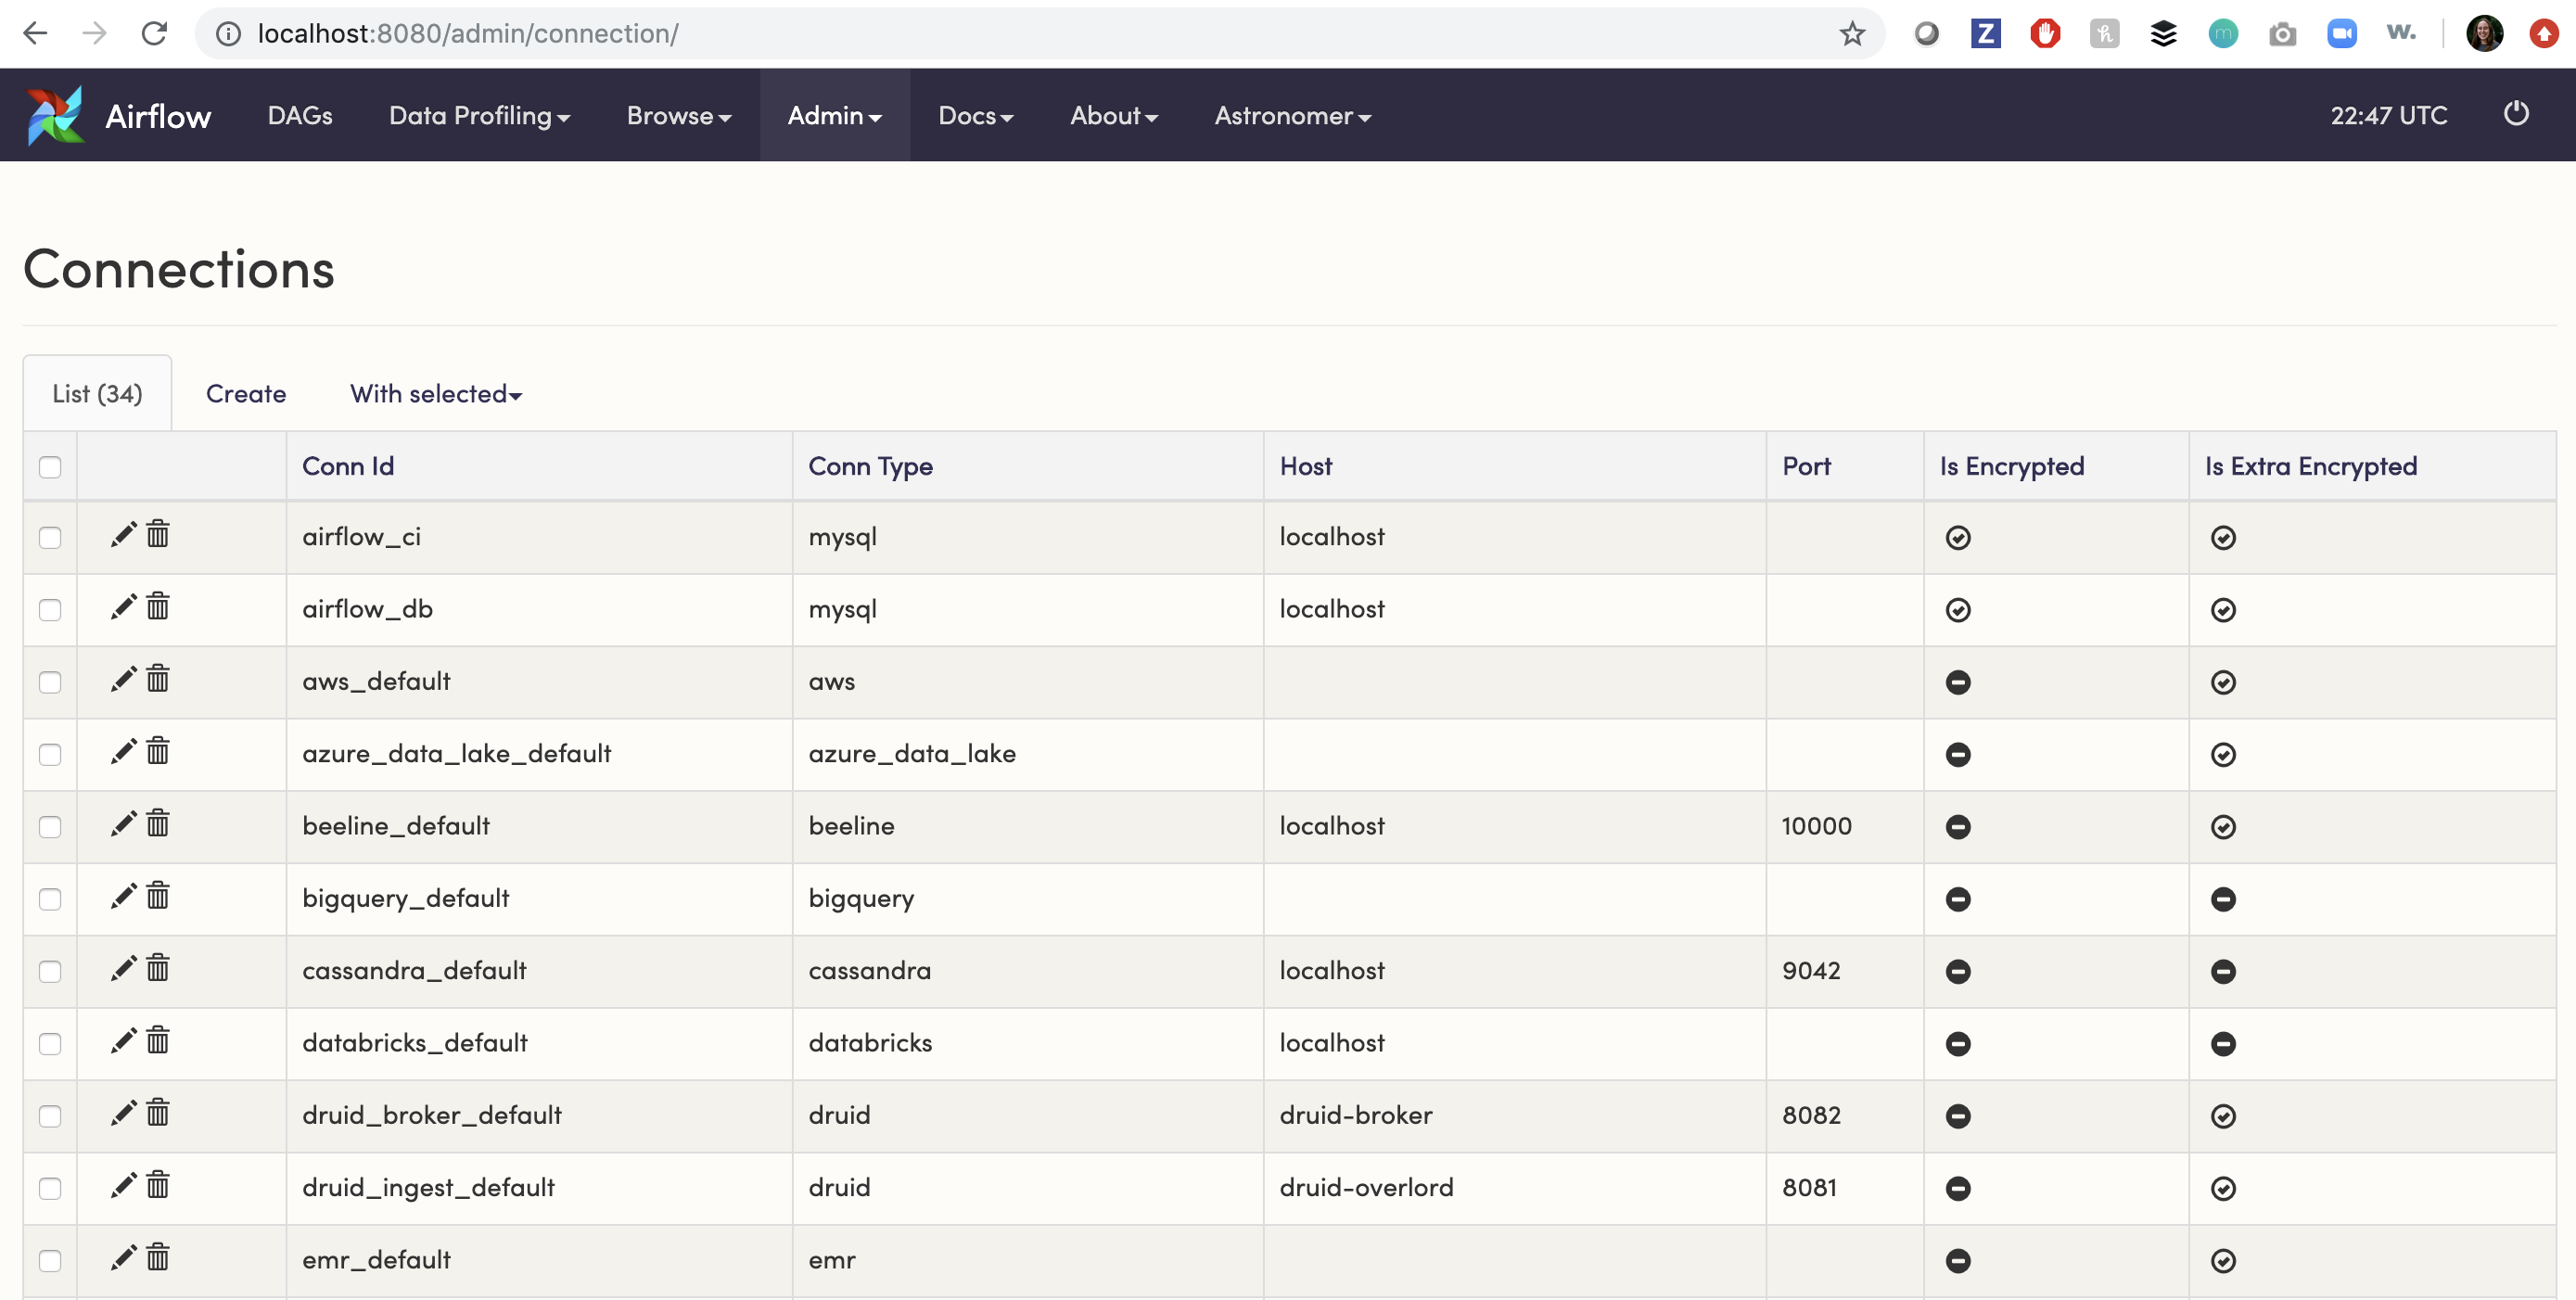
Task: Sort by Is Encrypted column header
Action: (x=2011, y=466)
